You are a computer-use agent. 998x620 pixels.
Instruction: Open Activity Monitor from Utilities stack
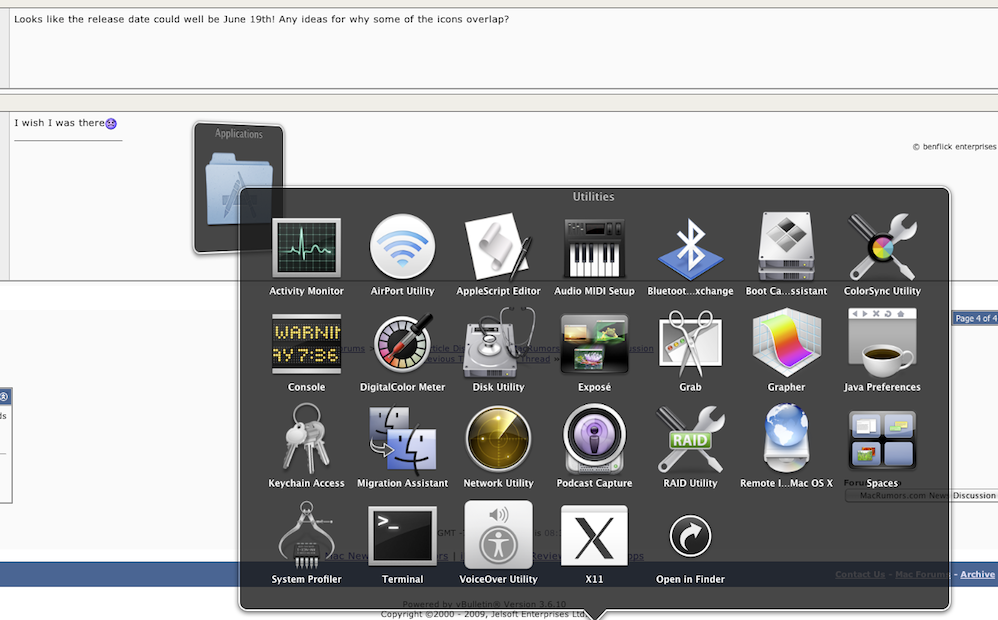point(306,248)
